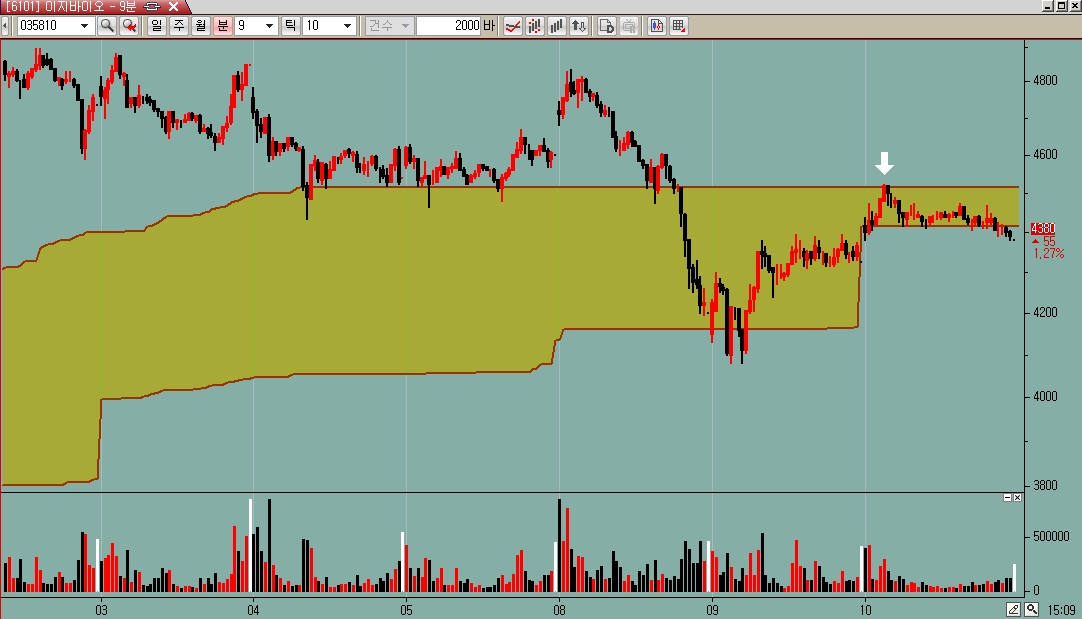
Task: Toggle the minute (분) period button
Action: (222, 26)
